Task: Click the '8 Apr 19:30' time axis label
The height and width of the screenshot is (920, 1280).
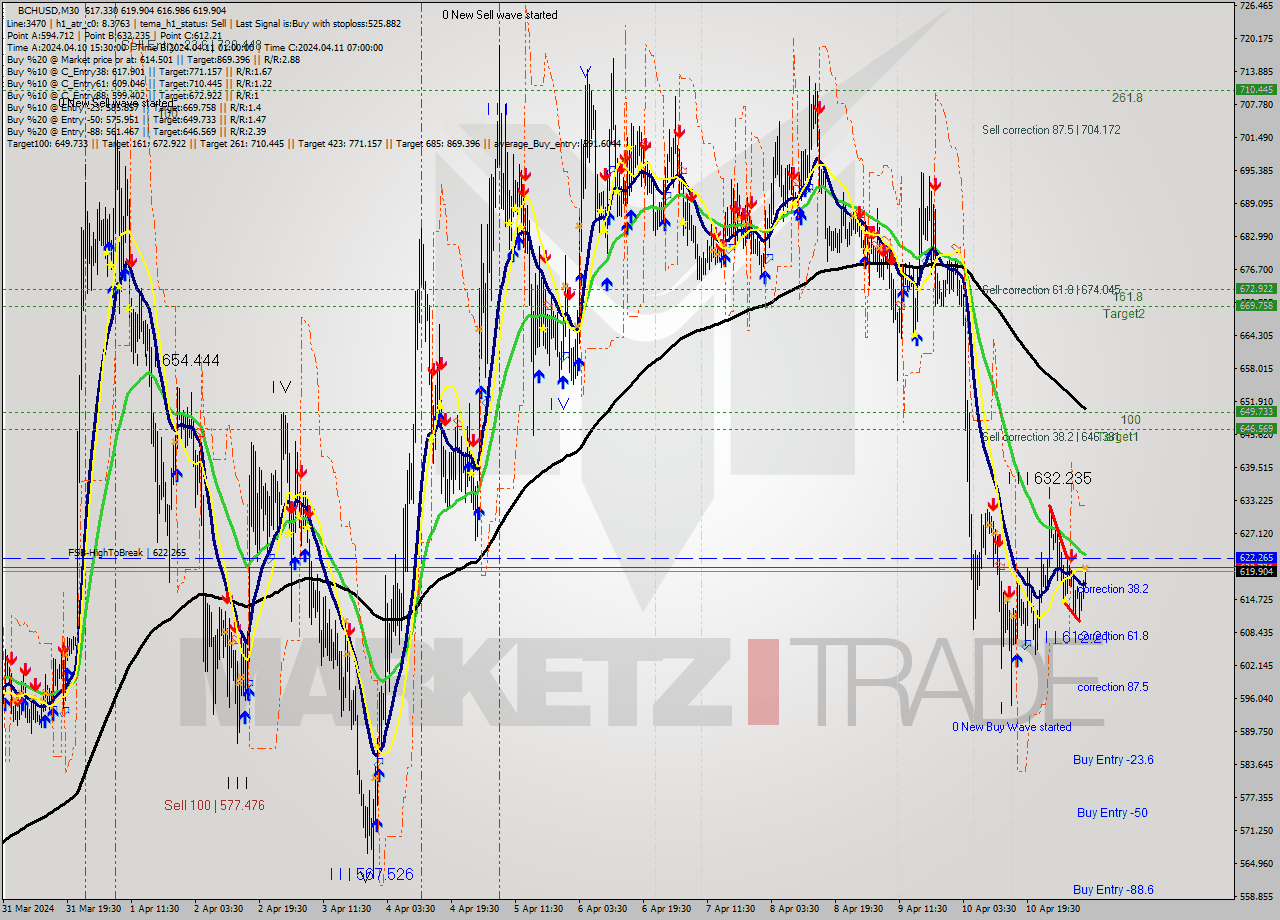Action: point(858,909)
